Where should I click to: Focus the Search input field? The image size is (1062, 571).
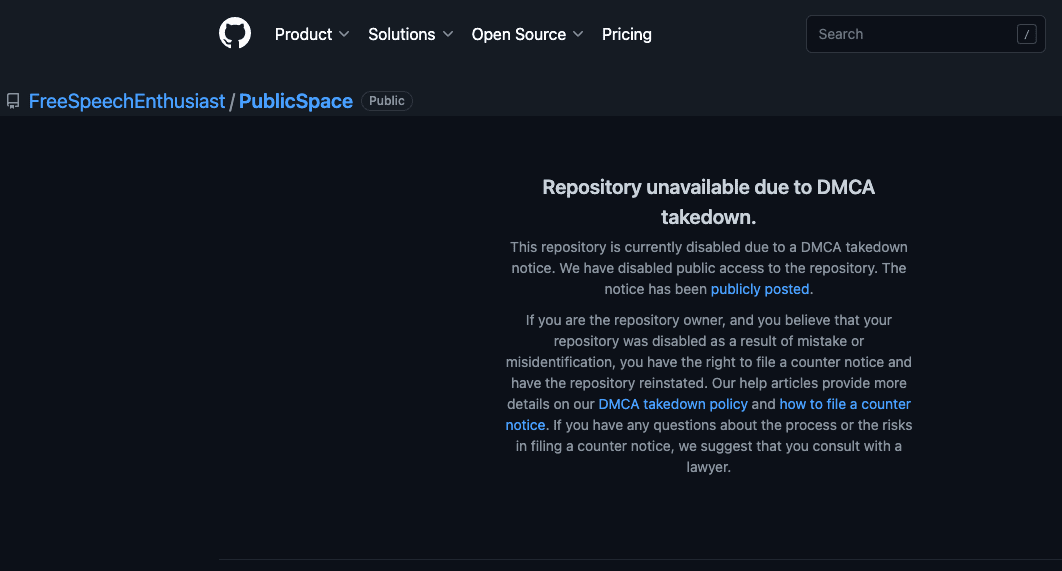pyautogui.click(x=925, y=34)
